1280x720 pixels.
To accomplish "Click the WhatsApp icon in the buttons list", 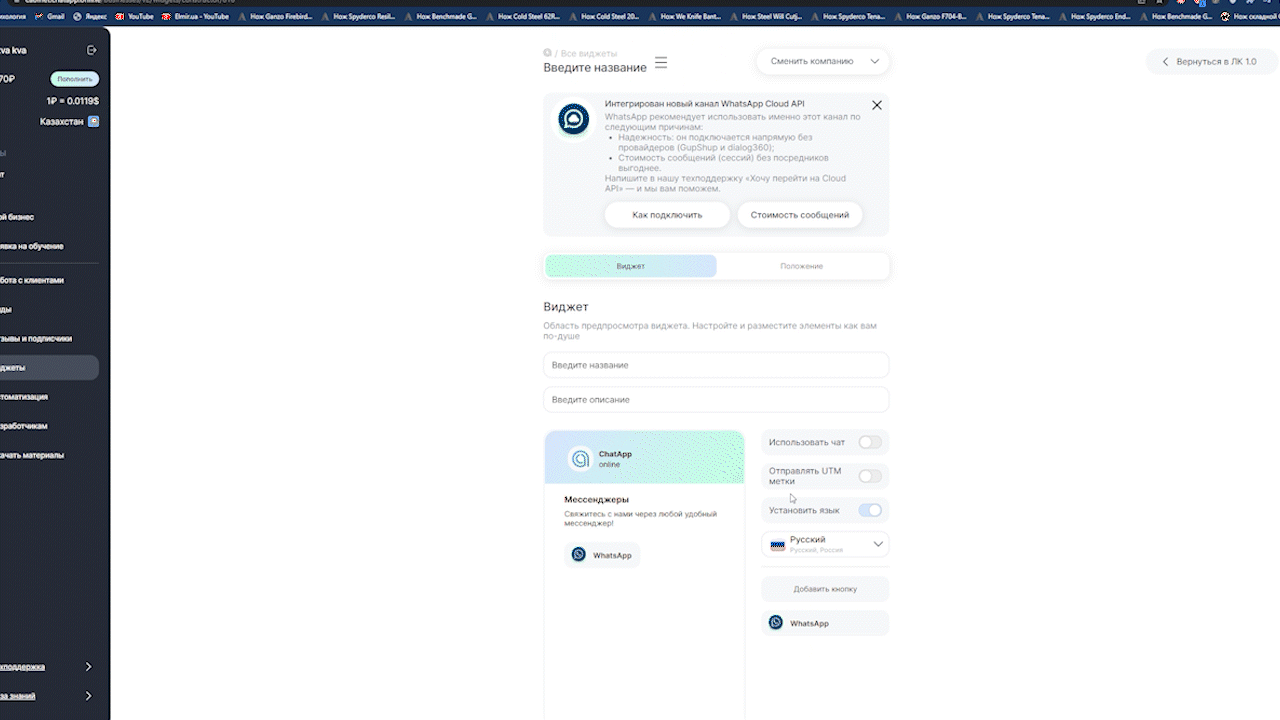I will click(776, 623).
